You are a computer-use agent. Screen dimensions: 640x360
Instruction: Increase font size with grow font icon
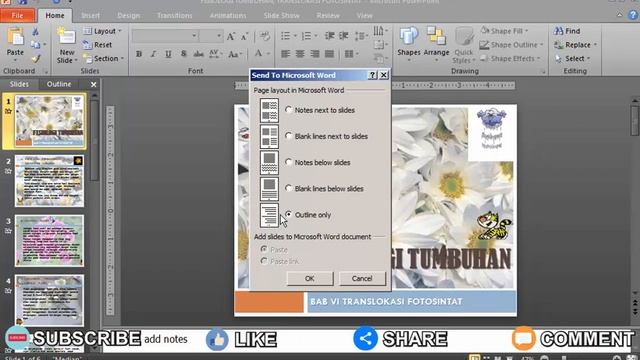(231, 37)
